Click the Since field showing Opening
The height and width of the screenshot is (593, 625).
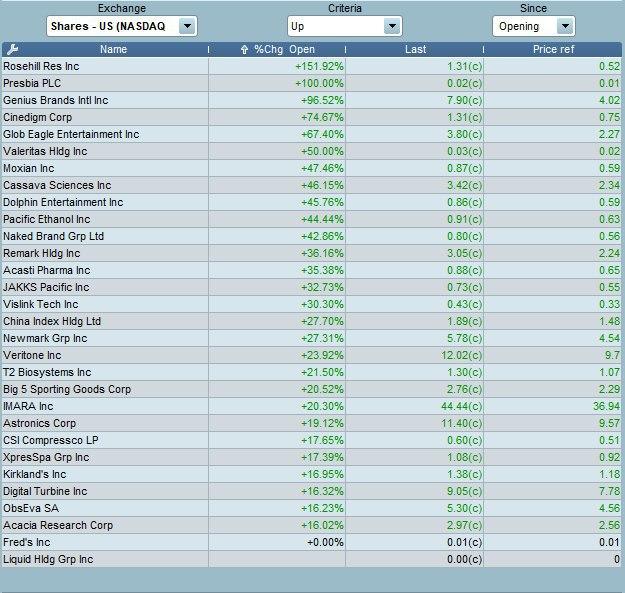[x=533, y=26]
